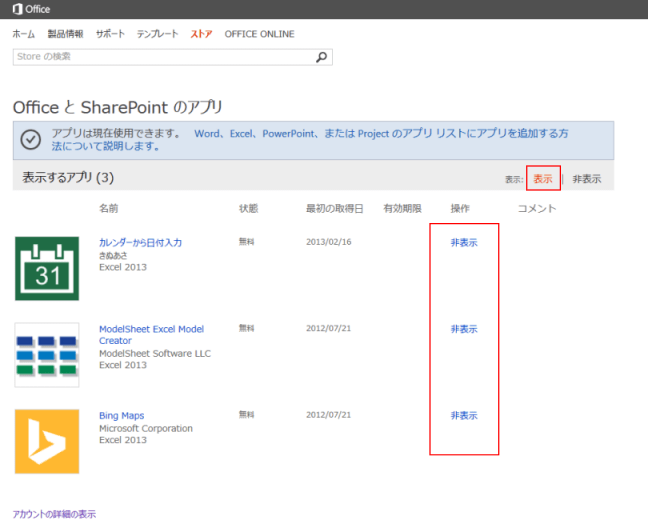The image size is (648, 520).
Task: Hide the Bing Maps app
Action: click(463, 415)
